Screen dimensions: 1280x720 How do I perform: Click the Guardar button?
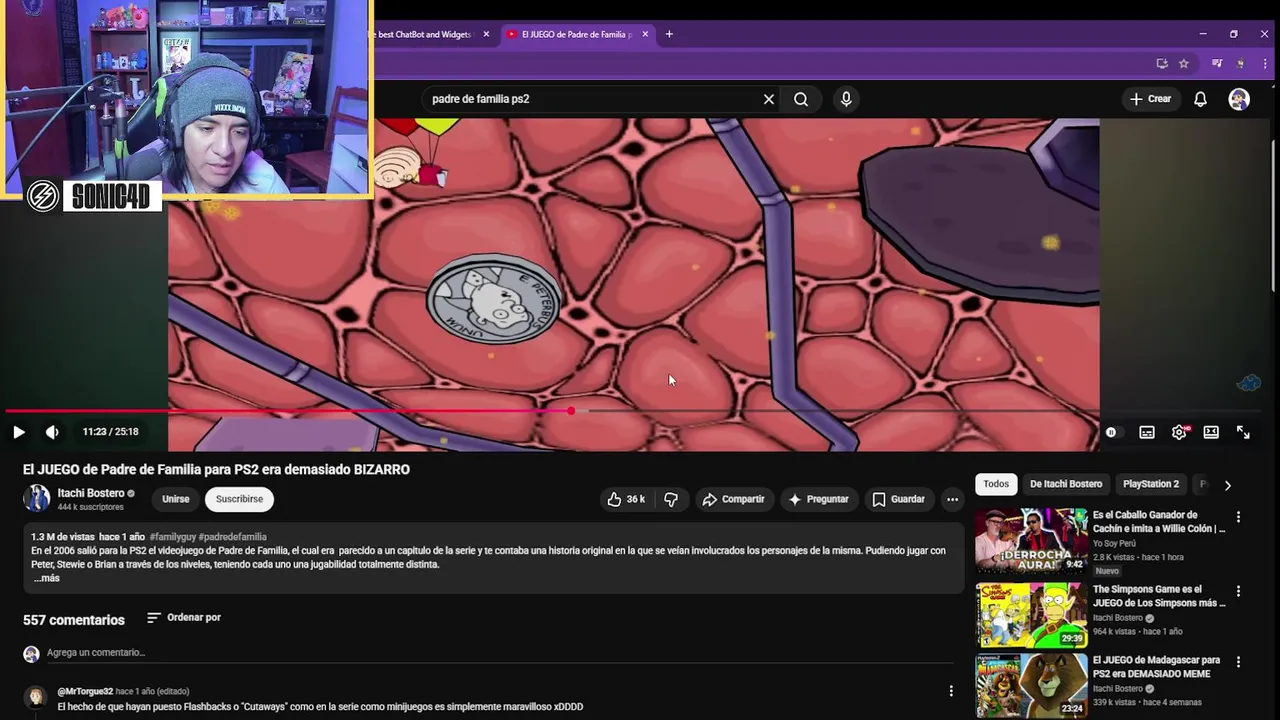(x=898, y=499)
